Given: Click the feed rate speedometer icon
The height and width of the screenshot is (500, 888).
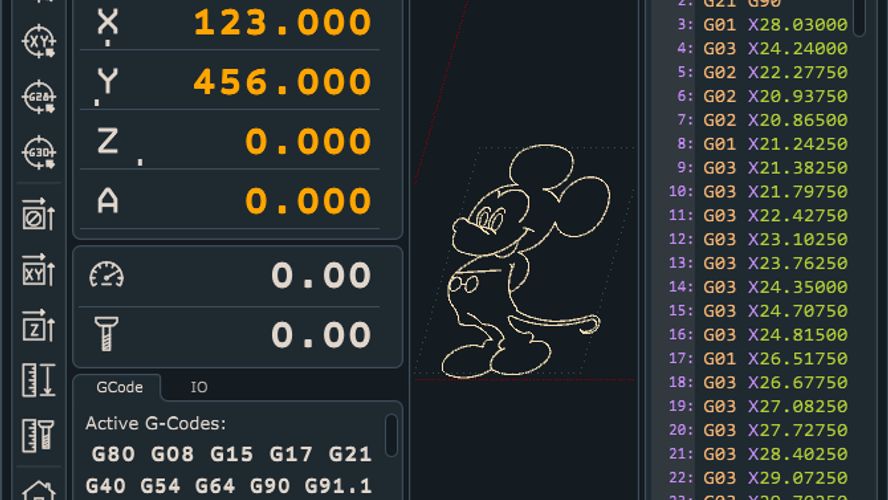Looking at the screenshot, I should (x=106, y=274).
